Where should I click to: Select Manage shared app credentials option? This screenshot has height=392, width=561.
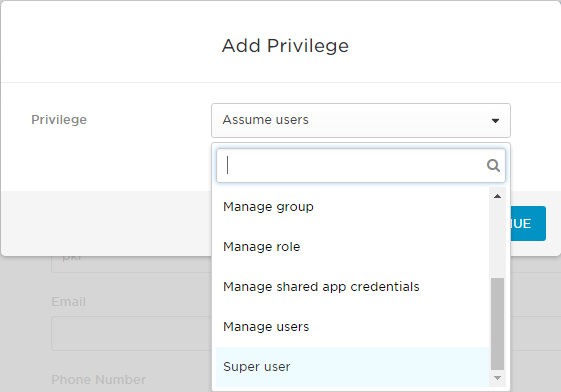[352, 287]
